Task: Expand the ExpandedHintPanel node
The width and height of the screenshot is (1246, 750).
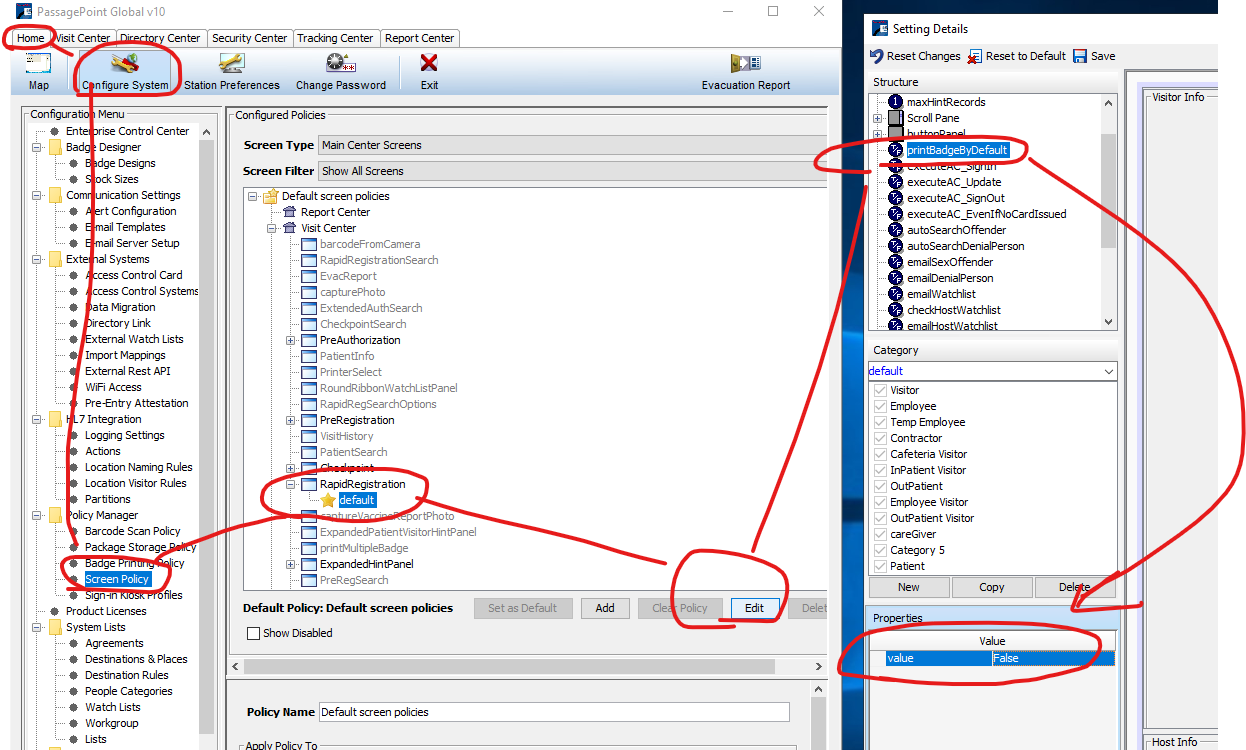Action: (291, 564)
